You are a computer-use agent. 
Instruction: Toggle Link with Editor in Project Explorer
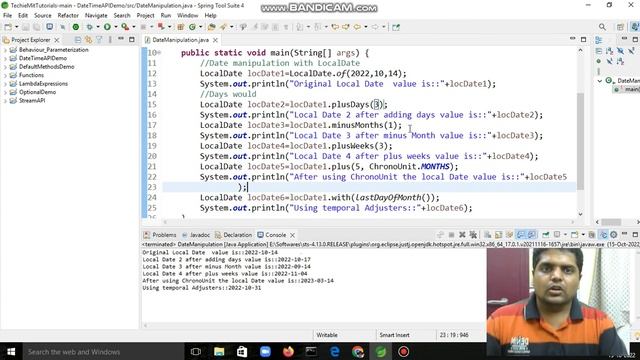[x=89, y=40]
